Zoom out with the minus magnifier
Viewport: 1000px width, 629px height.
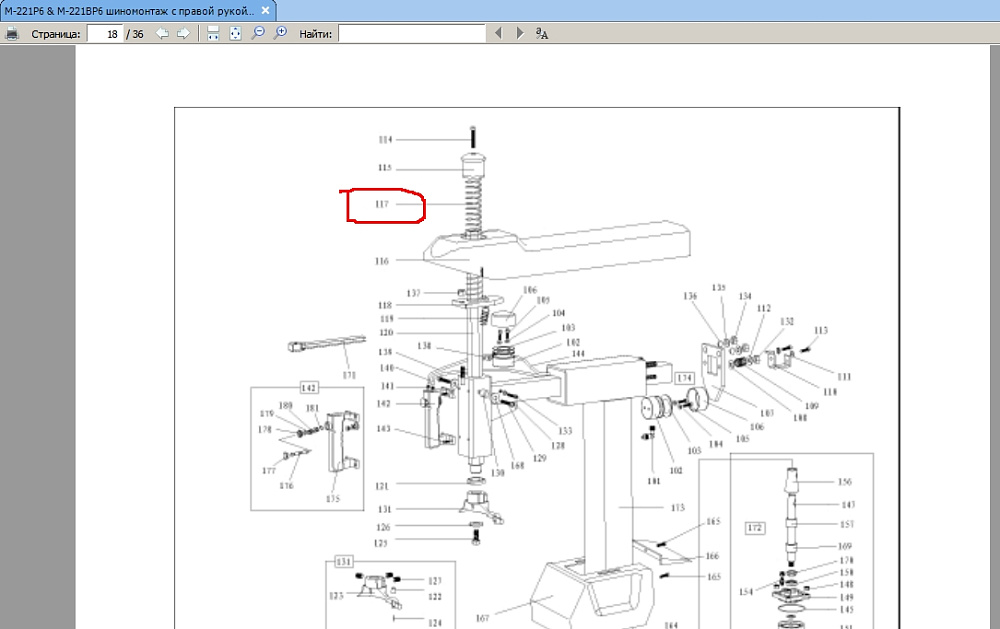[x=258, y=33]
